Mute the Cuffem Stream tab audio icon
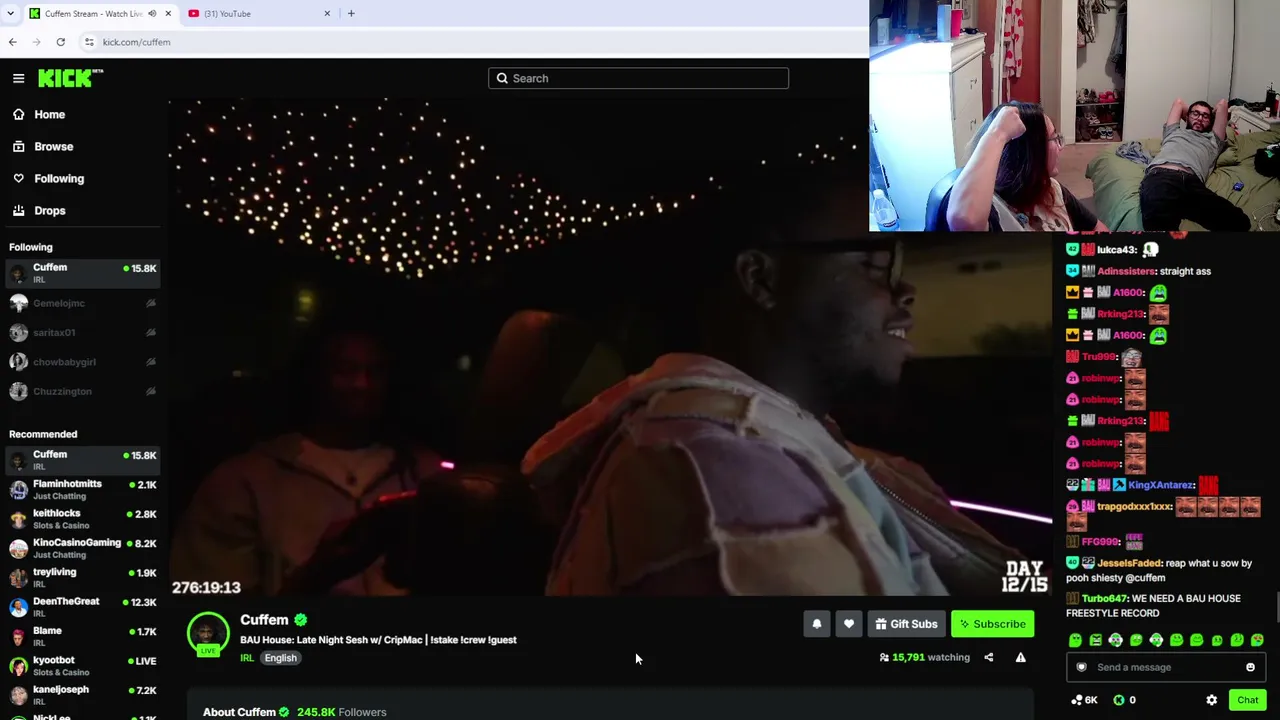This screenshot has height=720, width=1280. pyautogui.click(x=152, y=14)
